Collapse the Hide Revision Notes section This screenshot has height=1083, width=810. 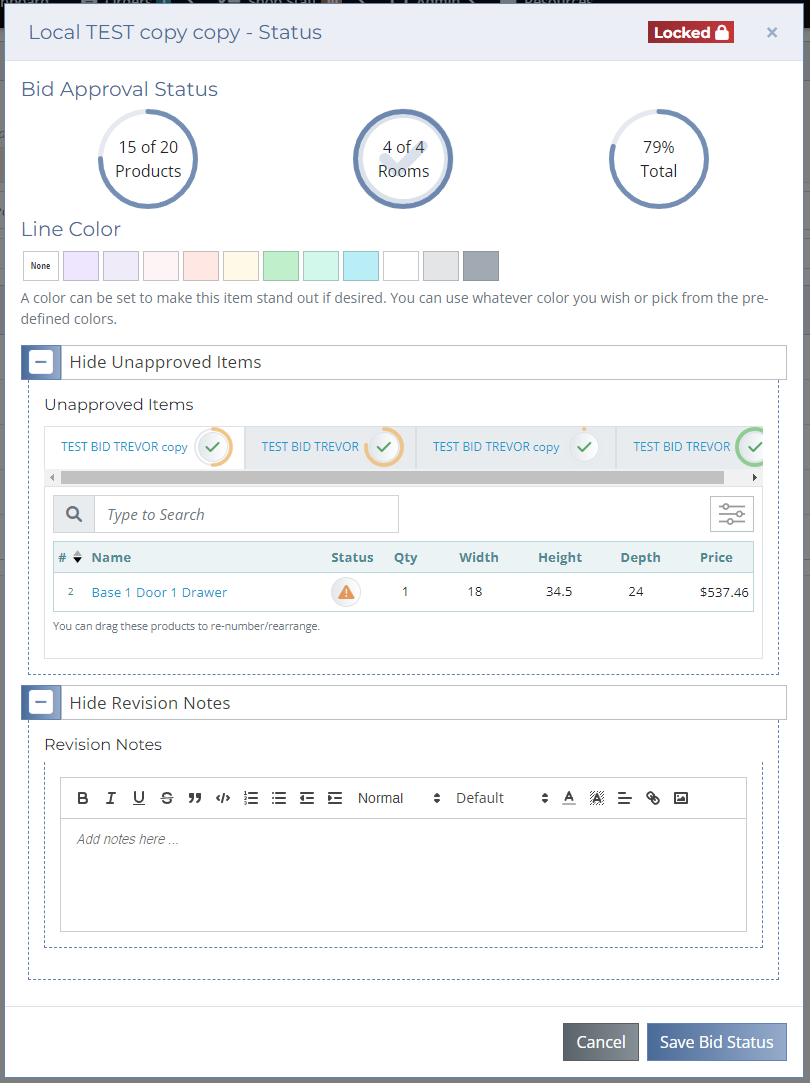pyautogui.click(x=41, y=702)
